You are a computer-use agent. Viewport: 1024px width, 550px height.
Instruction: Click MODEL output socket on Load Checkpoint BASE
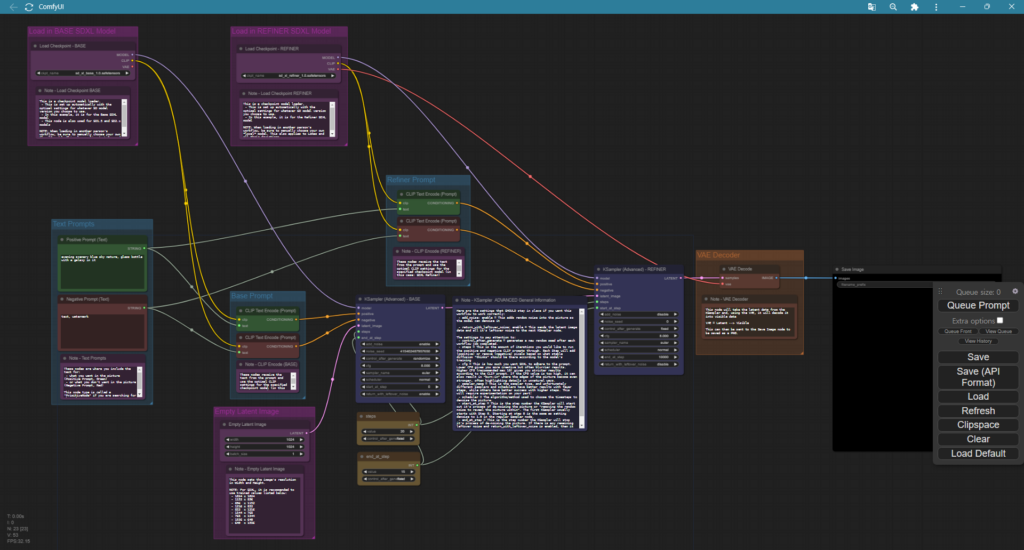[x=133, y=55]
